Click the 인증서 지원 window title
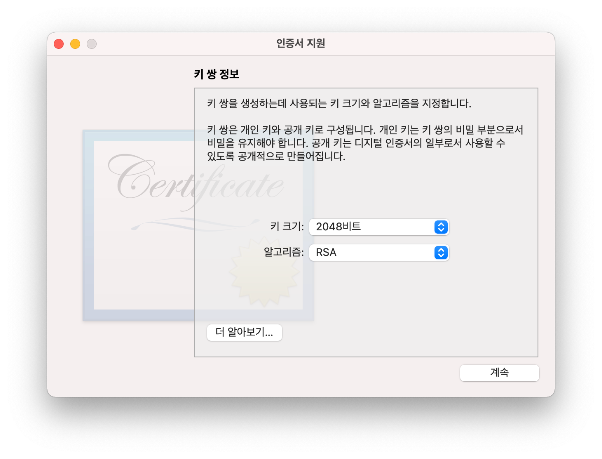The image size is (602, 459). pos(301,43)
